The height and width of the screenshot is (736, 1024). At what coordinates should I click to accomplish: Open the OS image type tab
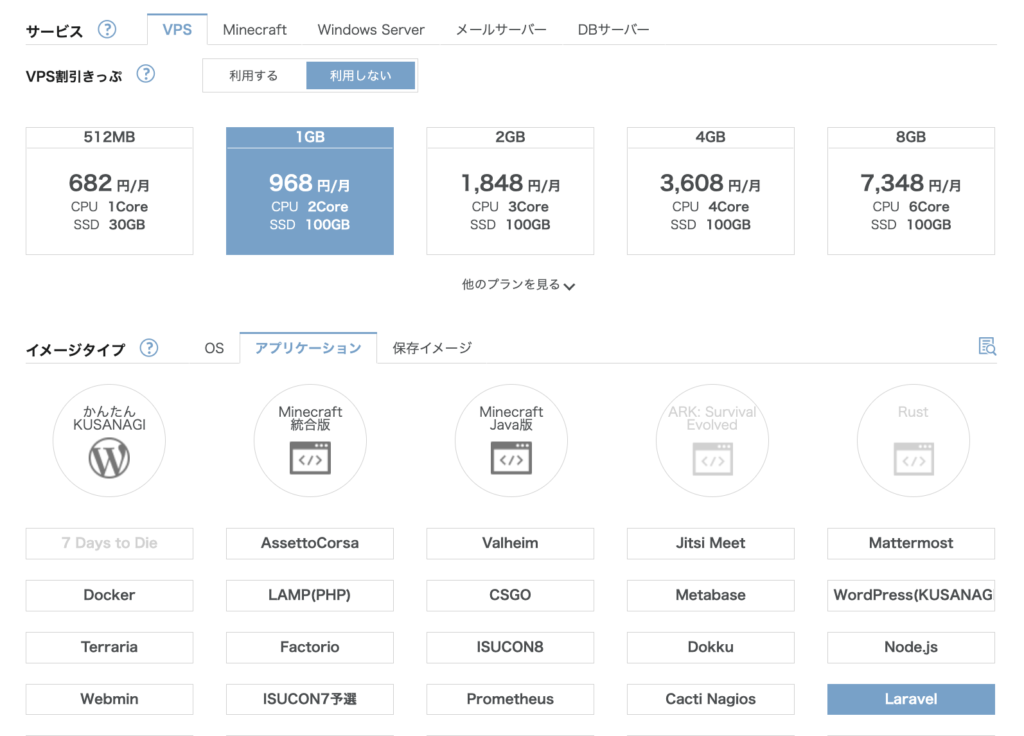point(214,348)
